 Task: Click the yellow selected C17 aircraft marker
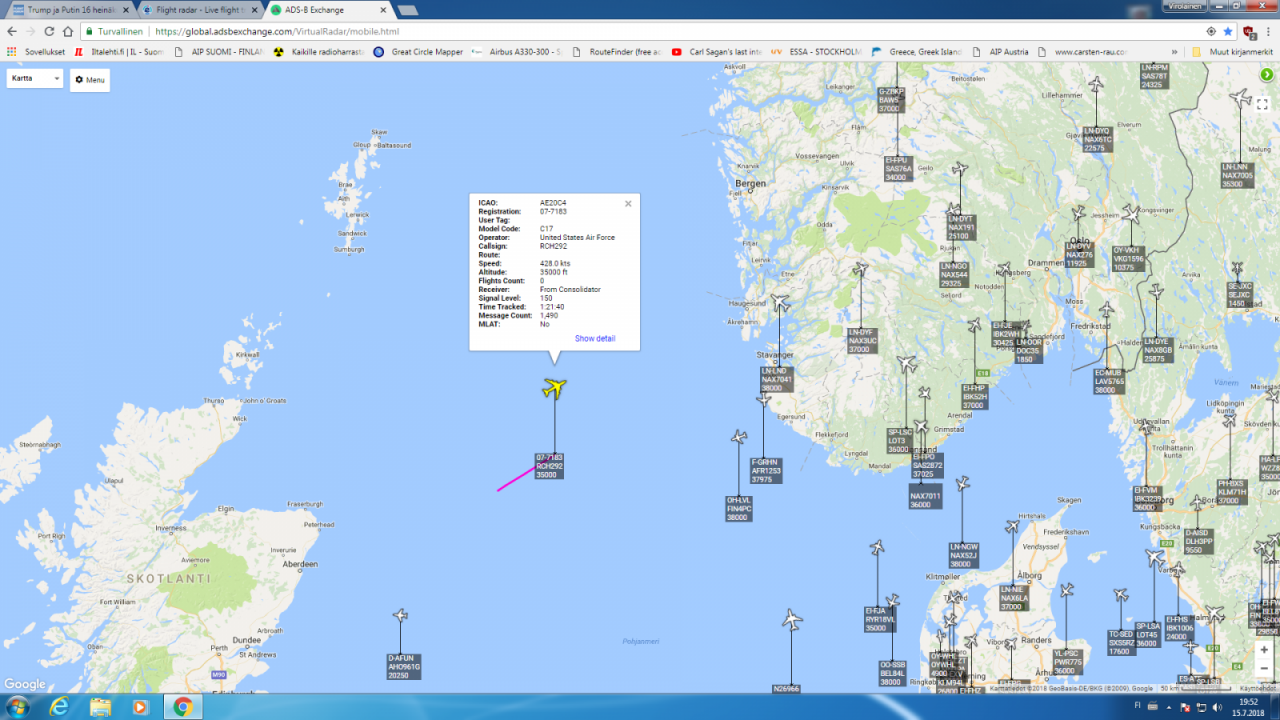[x=554, y=387]
